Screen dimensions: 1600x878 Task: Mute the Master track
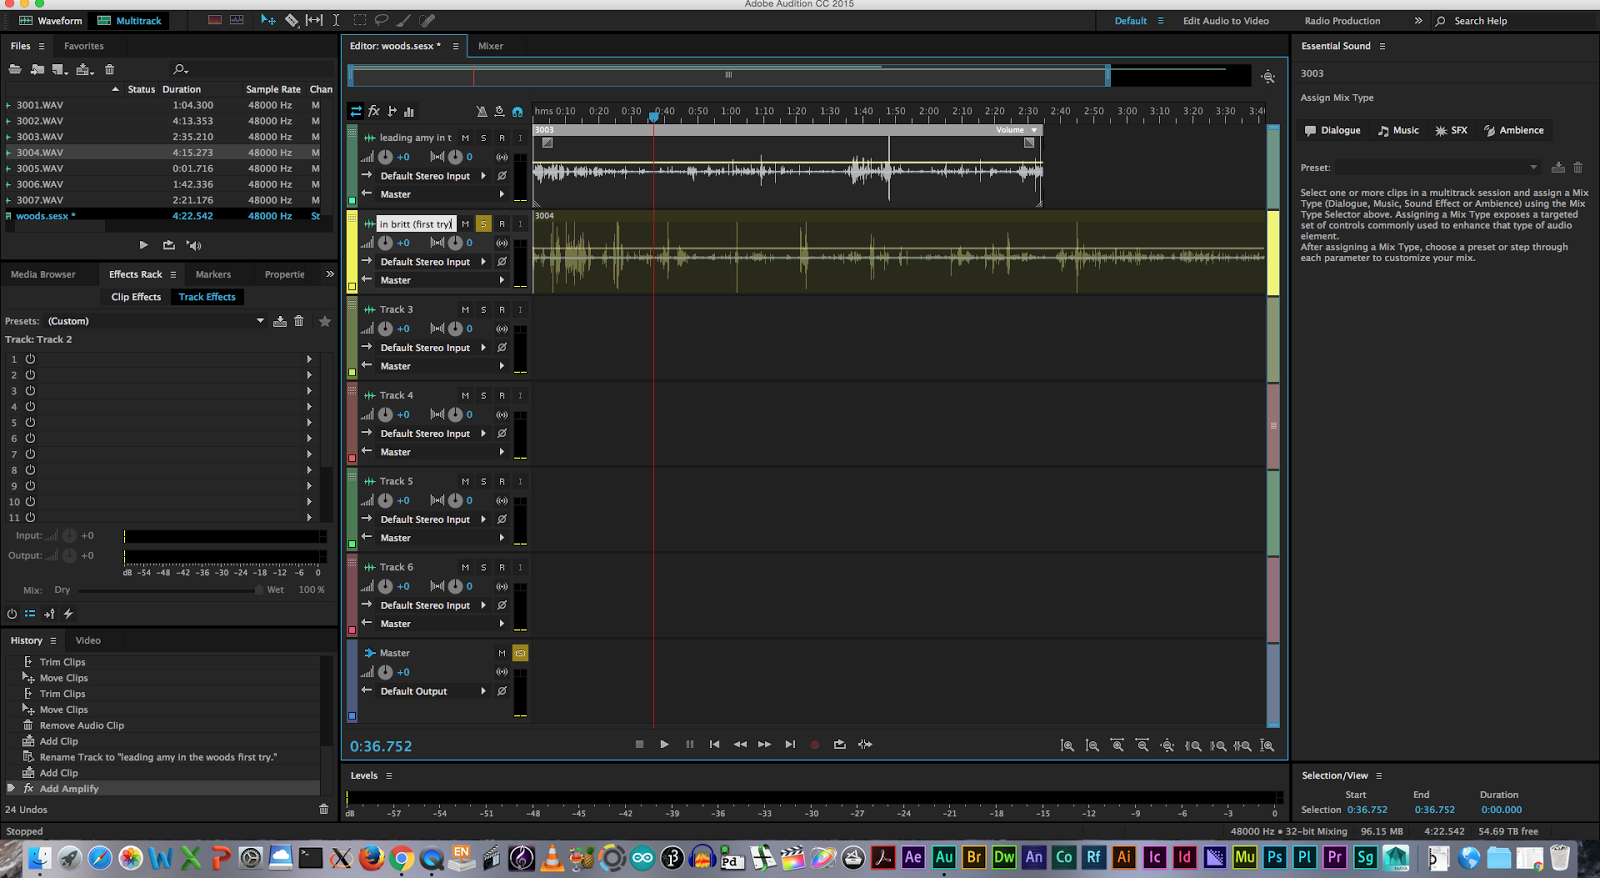click(x=502, y=653)
